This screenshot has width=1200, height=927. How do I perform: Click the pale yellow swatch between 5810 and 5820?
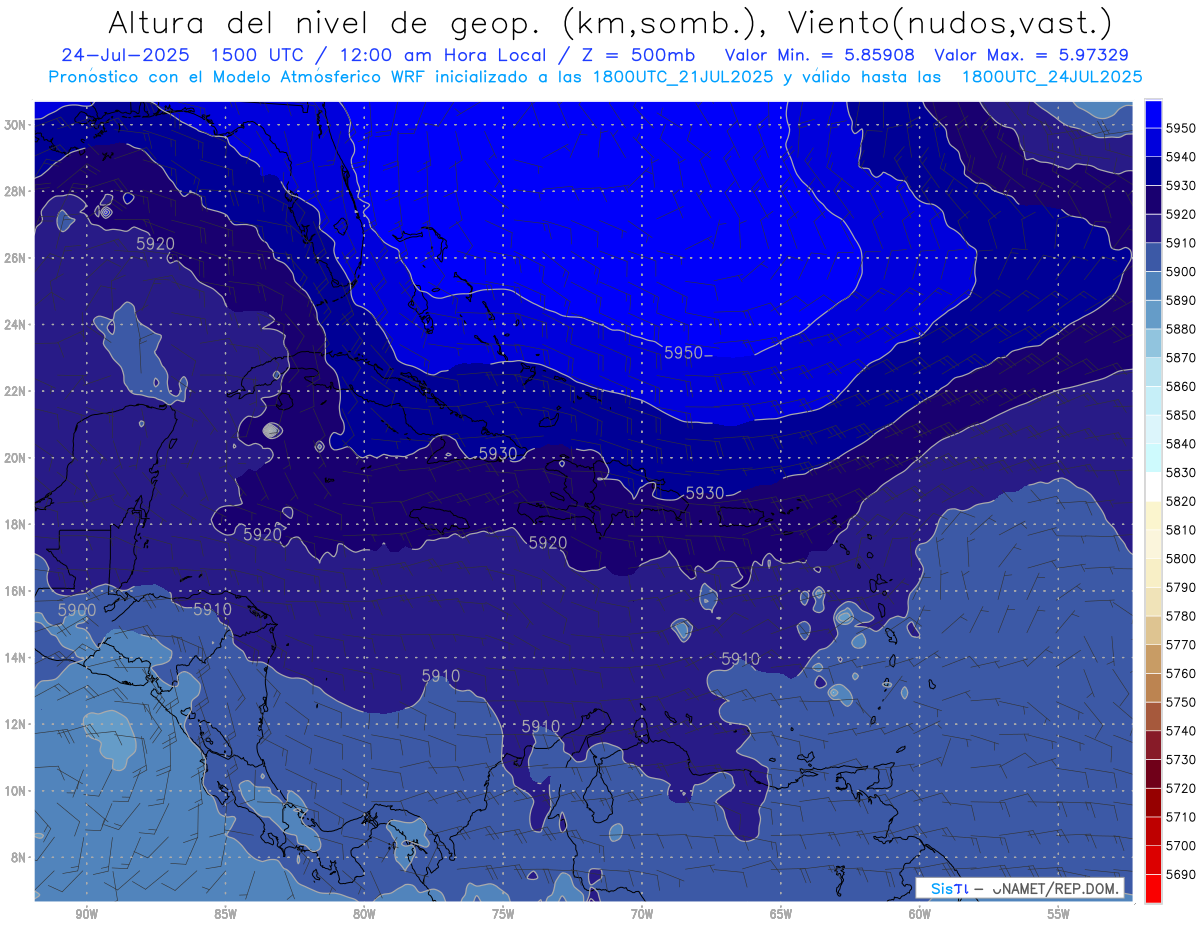click(1153, 515)
